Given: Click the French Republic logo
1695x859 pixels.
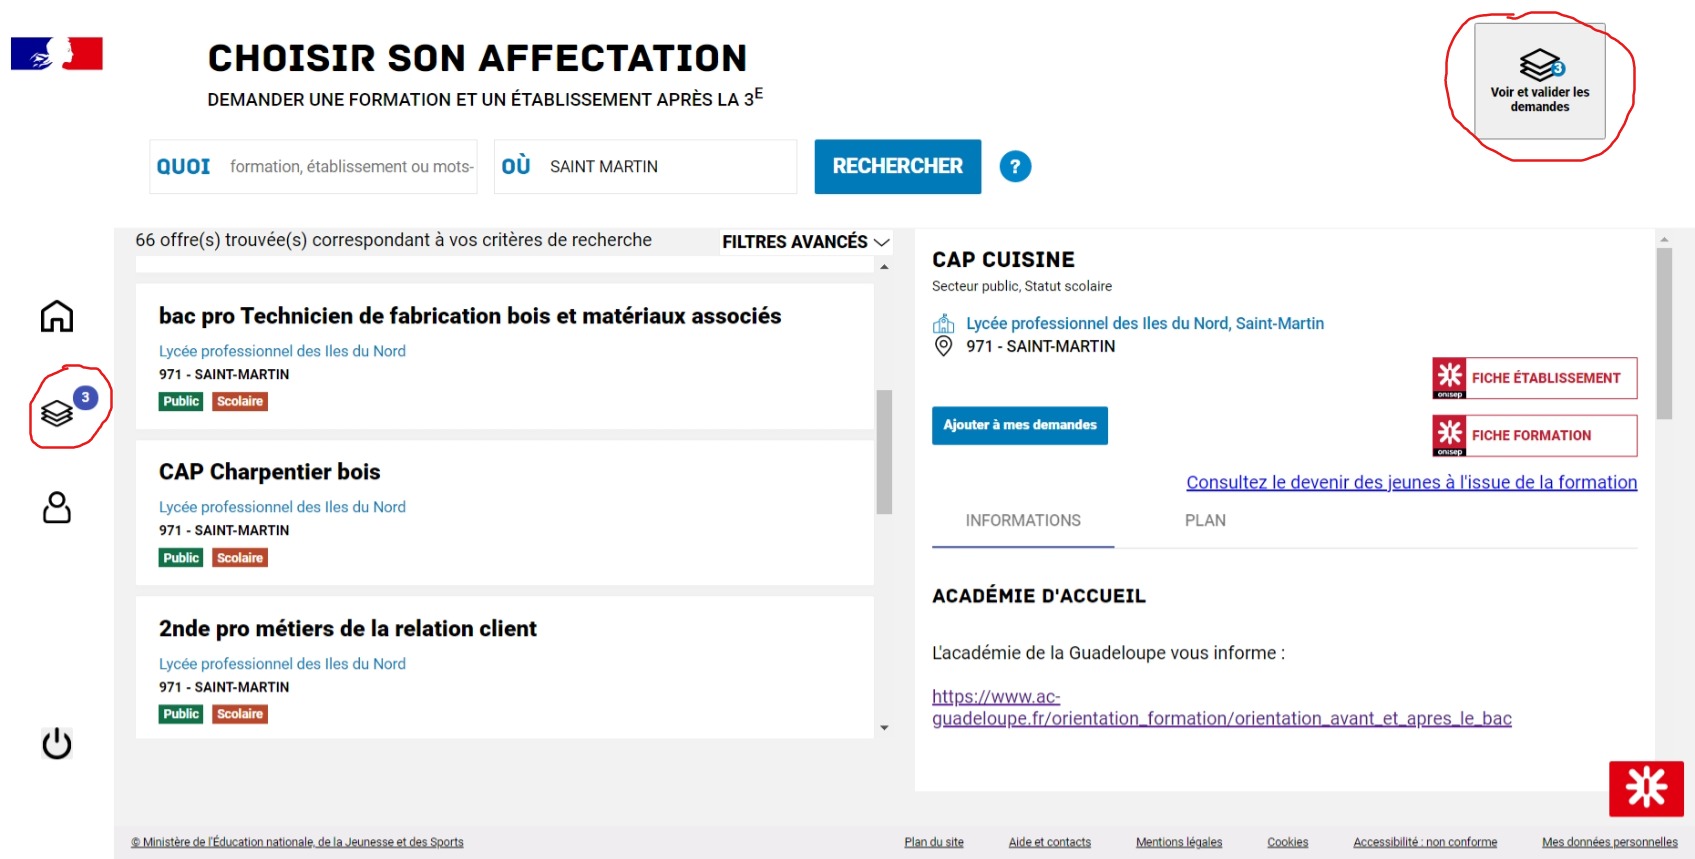Looking at the screenshot, I should pos(57,54).
